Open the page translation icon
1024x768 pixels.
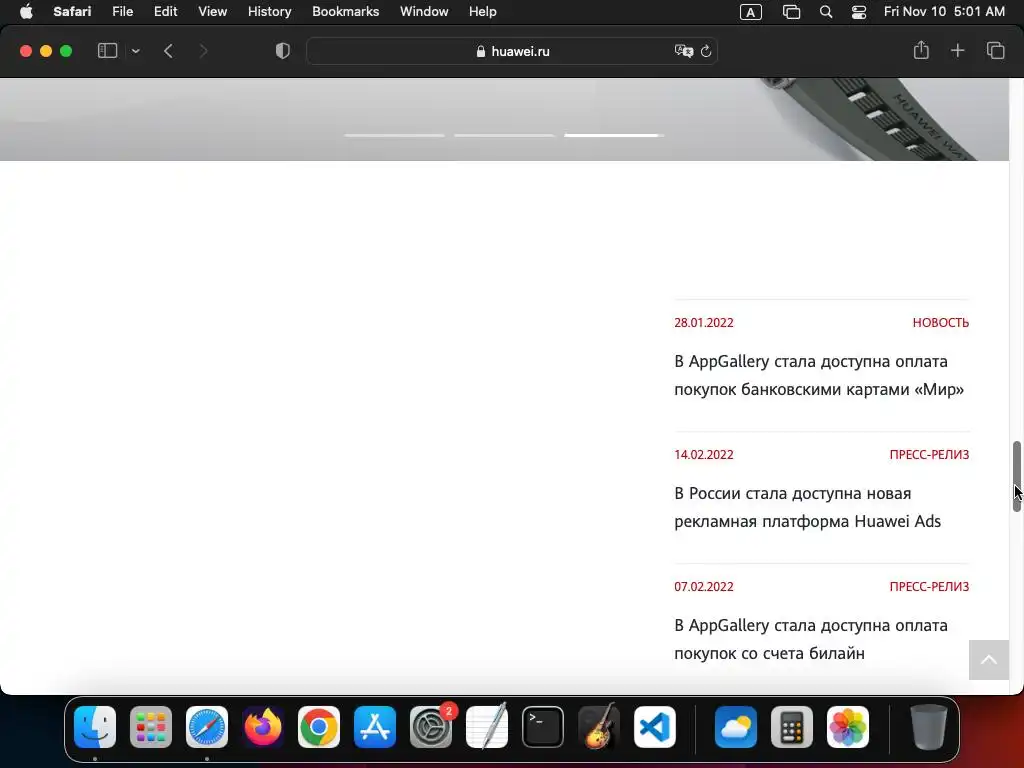(684, 51)
